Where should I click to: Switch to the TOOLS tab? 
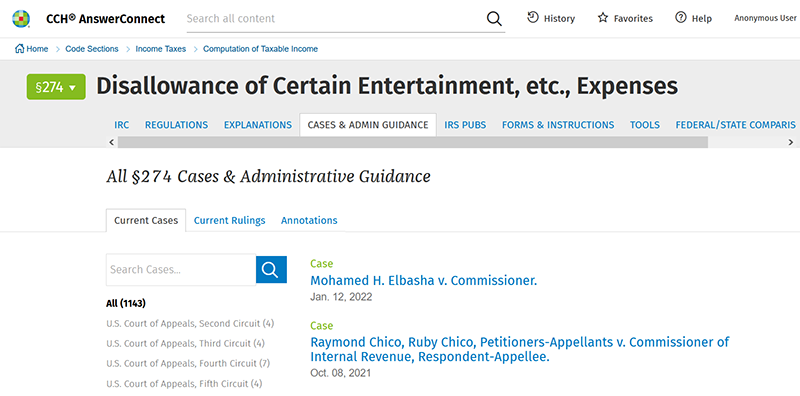[x=644, y=125]
